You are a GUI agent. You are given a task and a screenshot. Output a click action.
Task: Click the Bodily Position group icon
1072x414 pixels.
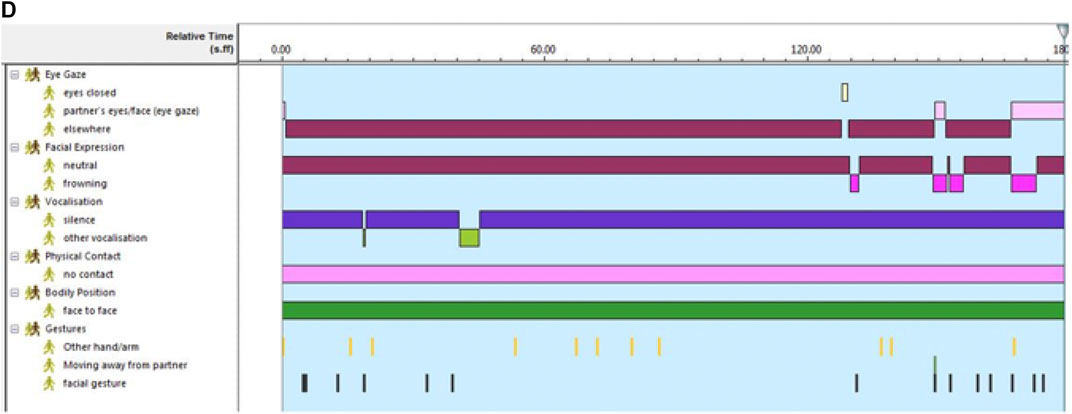[32, 292]
